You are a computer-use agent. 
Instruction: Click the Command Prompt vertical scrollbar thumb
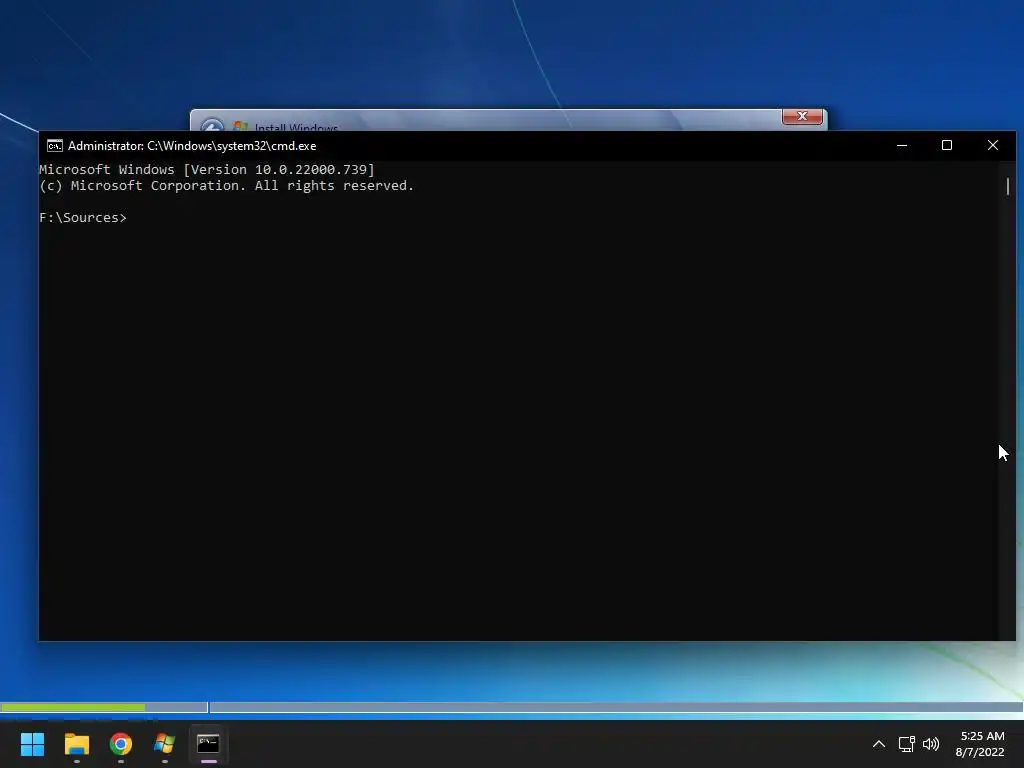pyautogui.click(x=1008, y=186)
